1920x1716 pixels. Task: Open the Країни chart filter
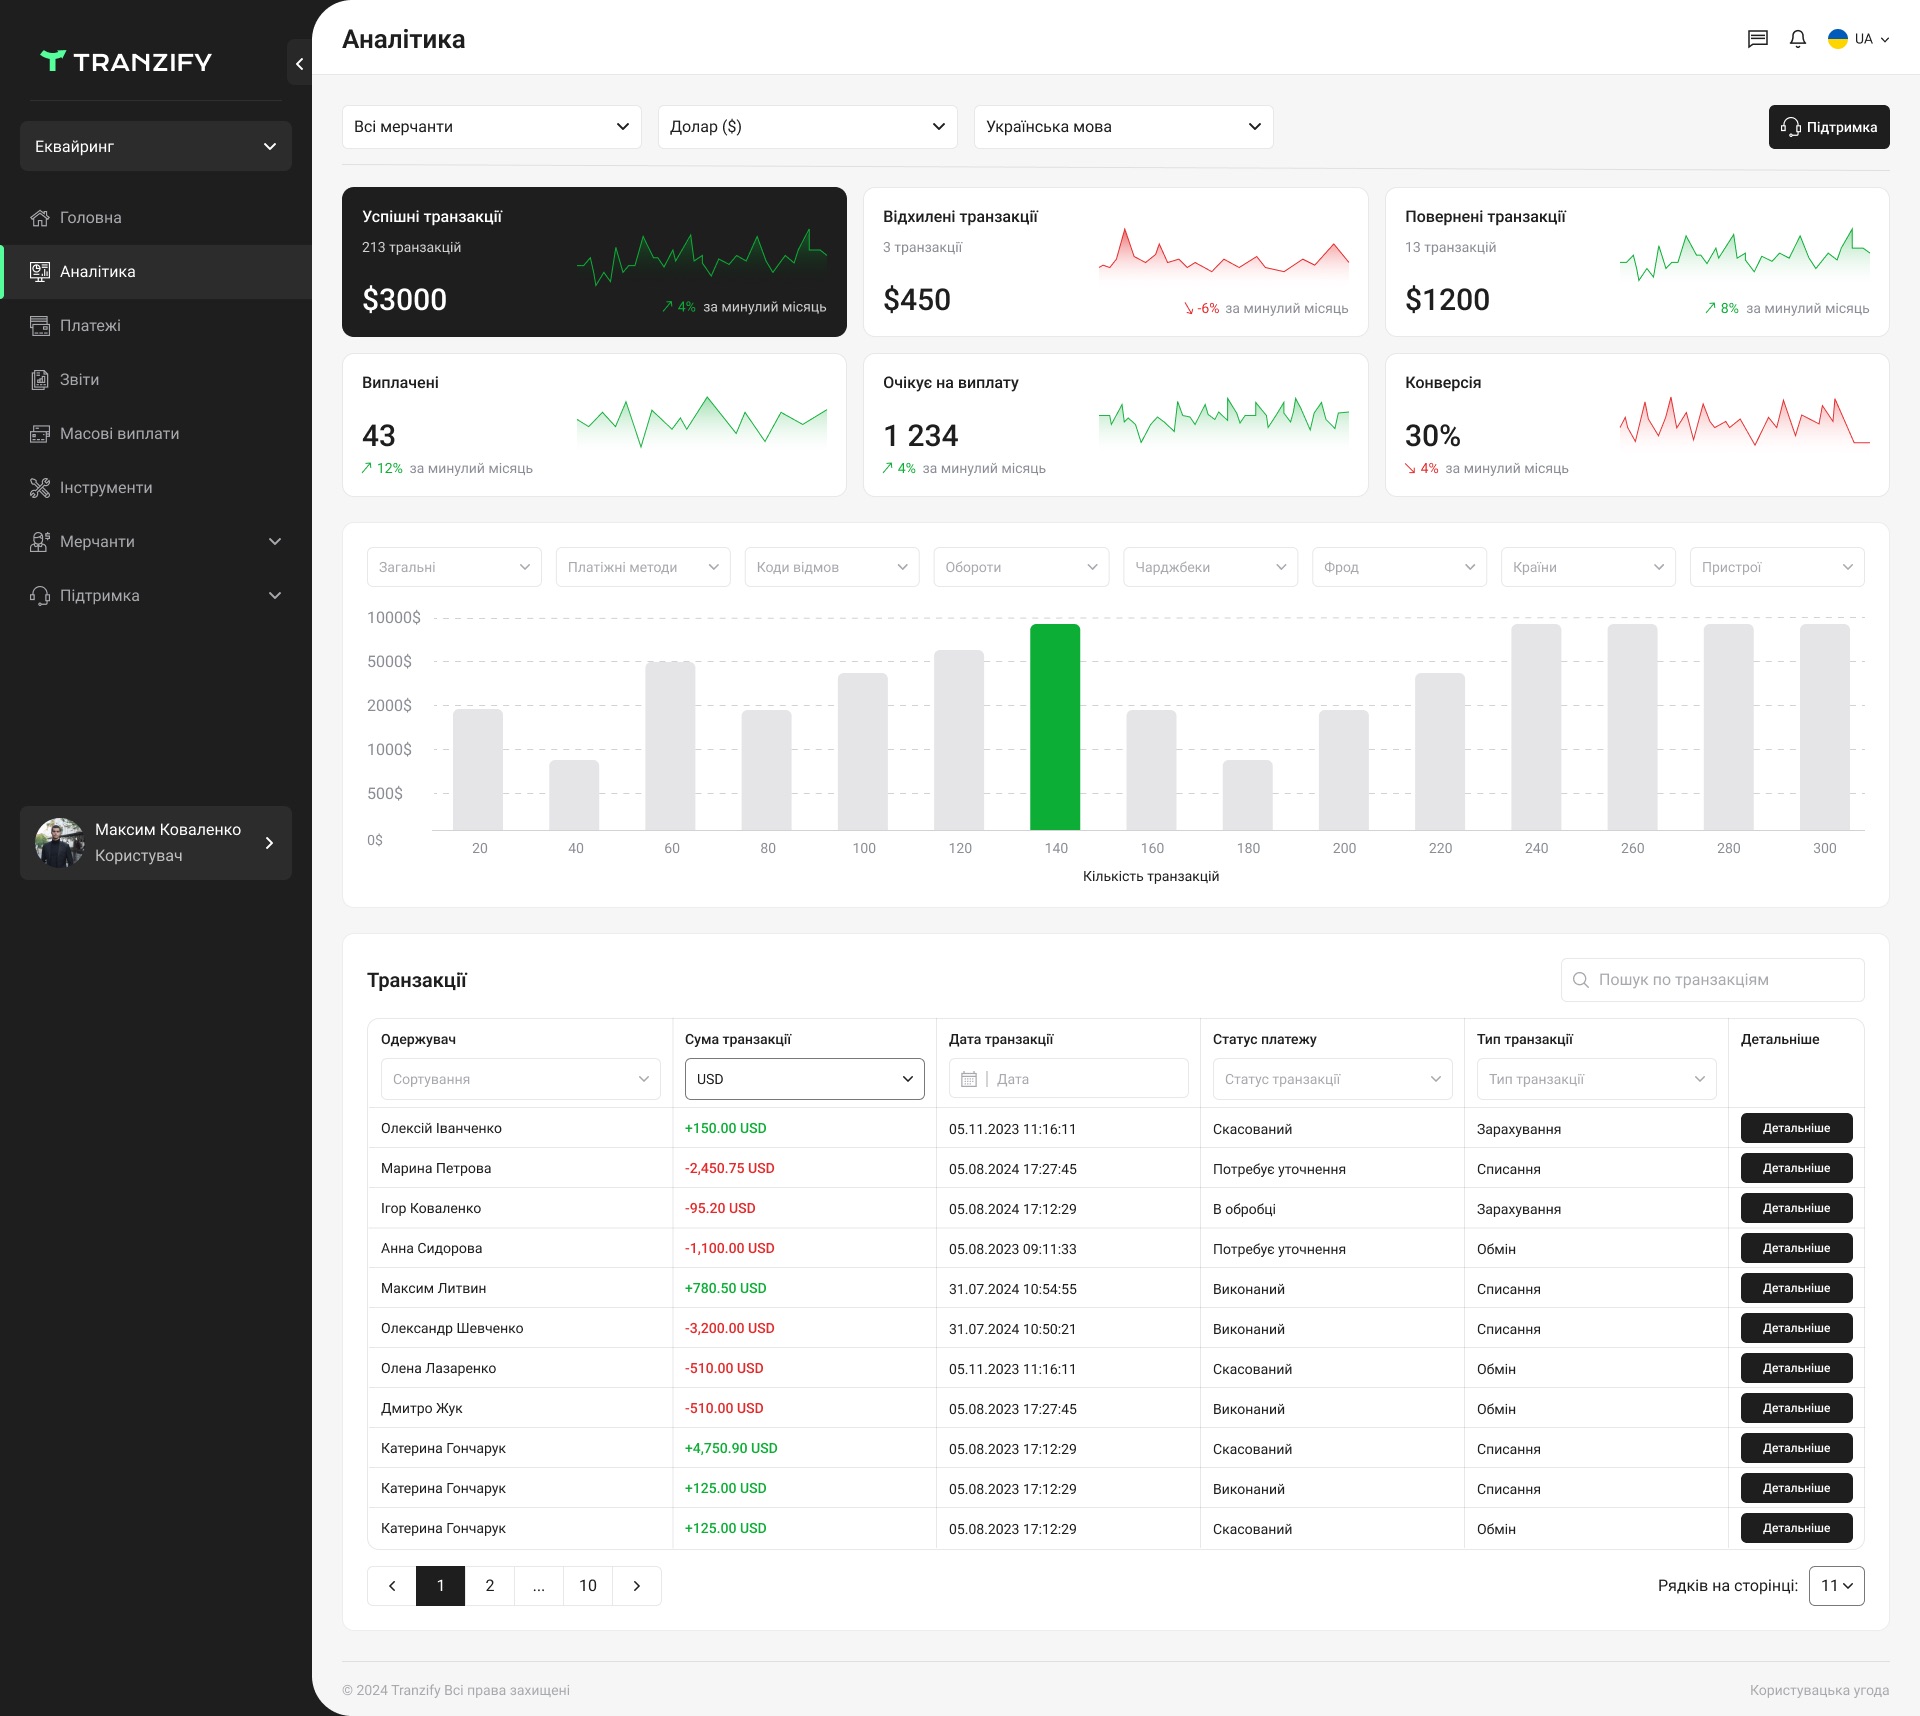pos(1588,567)
